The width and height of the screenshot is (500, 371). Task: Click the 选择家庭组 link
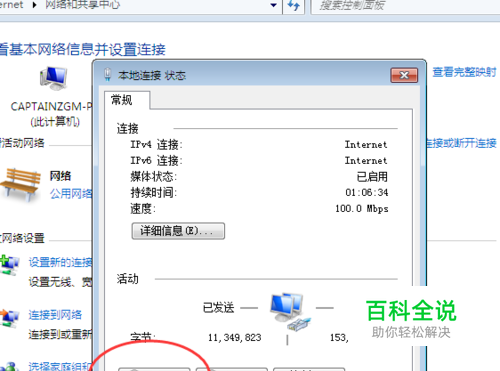click(60, 366)
